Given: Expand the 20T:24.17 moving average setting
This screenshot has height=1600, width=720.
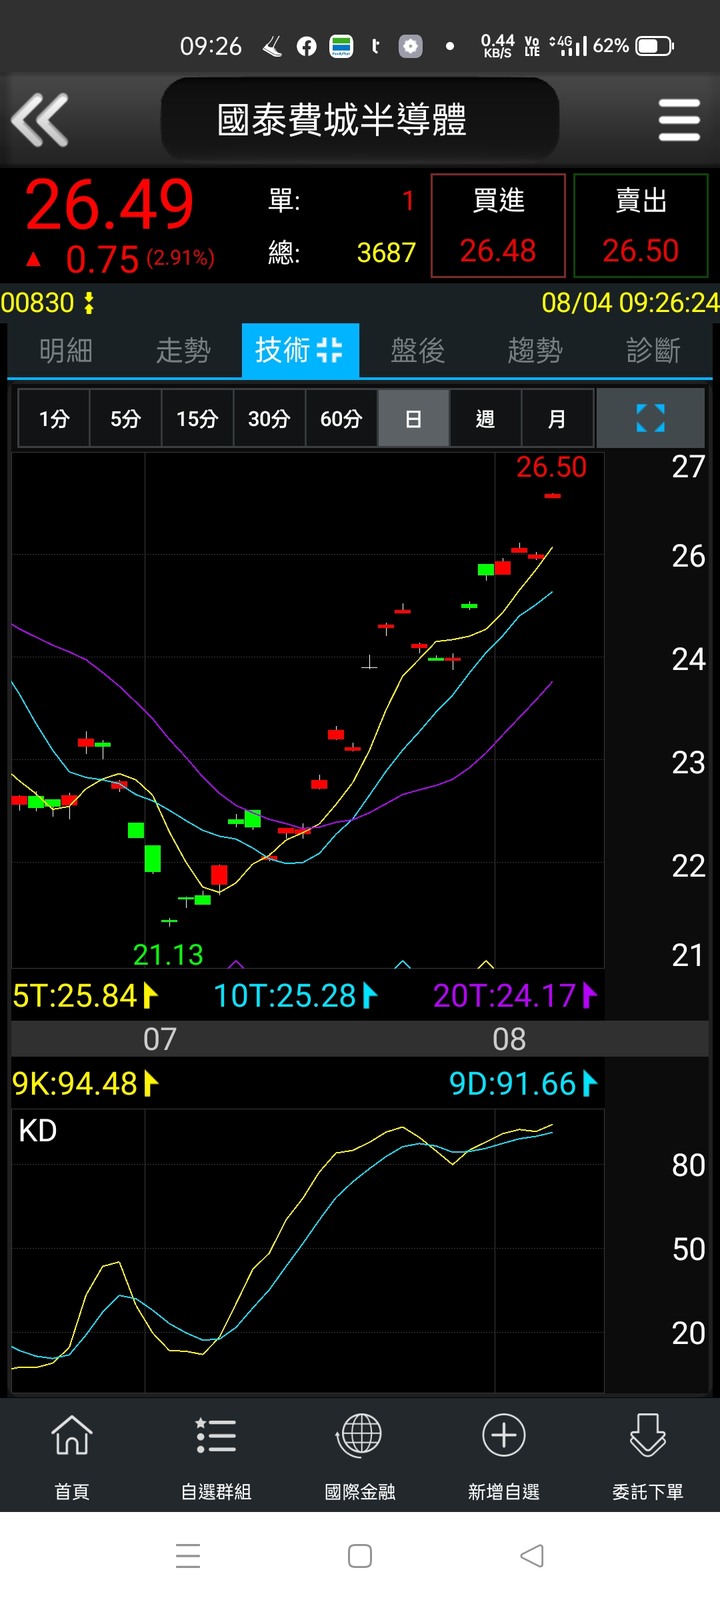Looking at the screenshot, I should 515,995.
